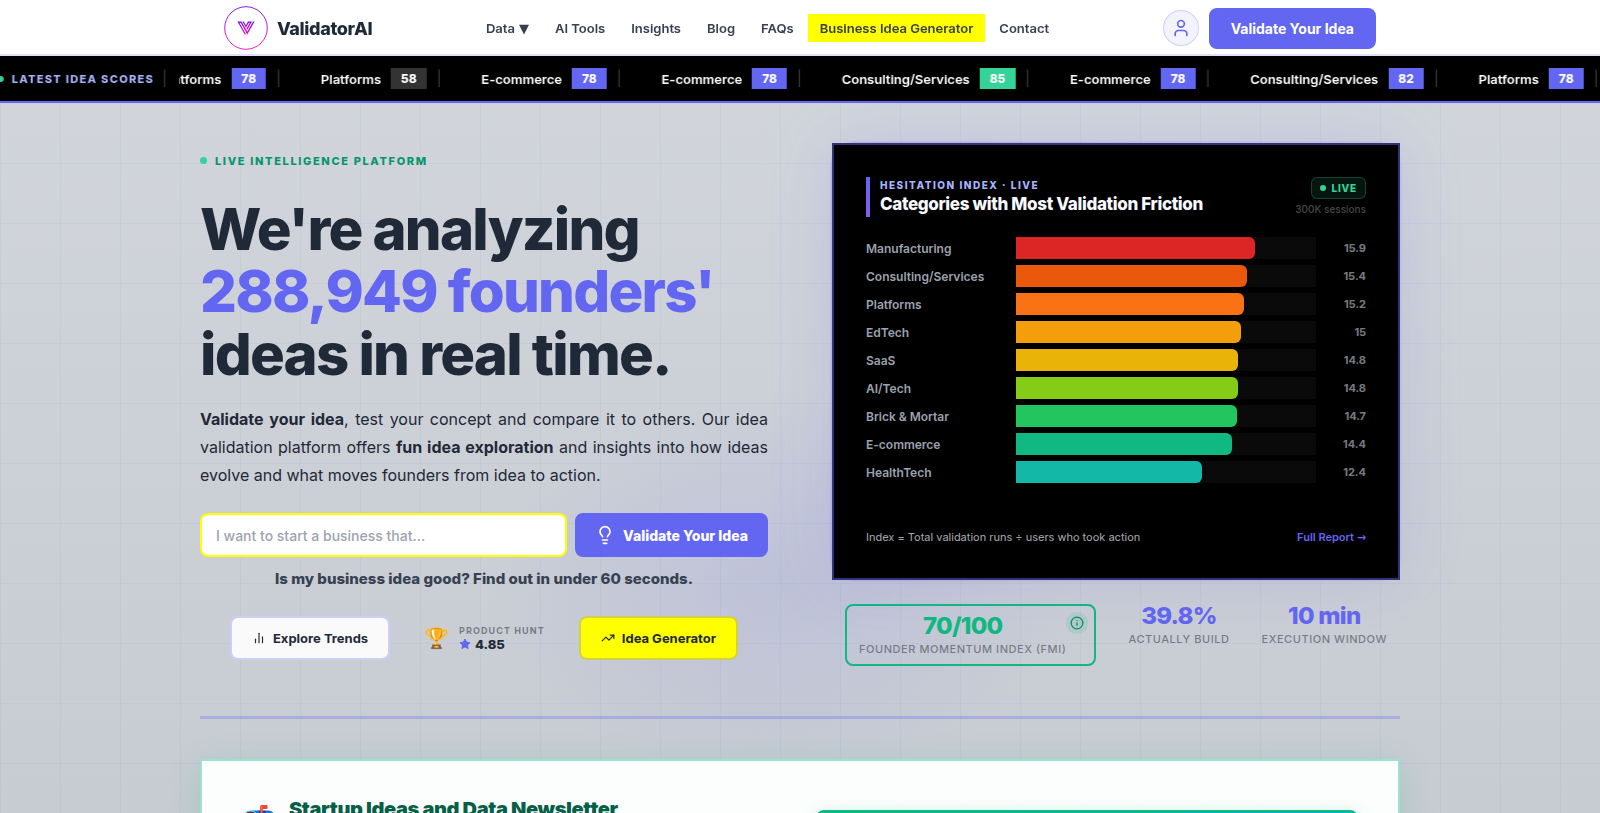Click the ValidatorAI brand name text
The image size is (1600, 813).
(325, 29)
